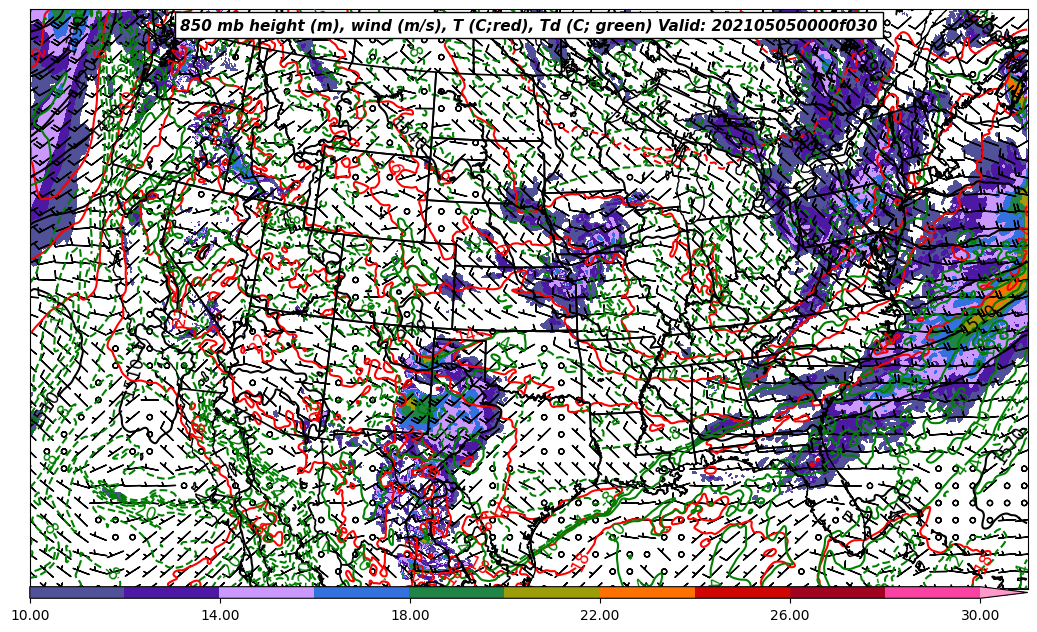
Task: Click the 30.00 colorbar tick label
Action: [x=980, y=615]
